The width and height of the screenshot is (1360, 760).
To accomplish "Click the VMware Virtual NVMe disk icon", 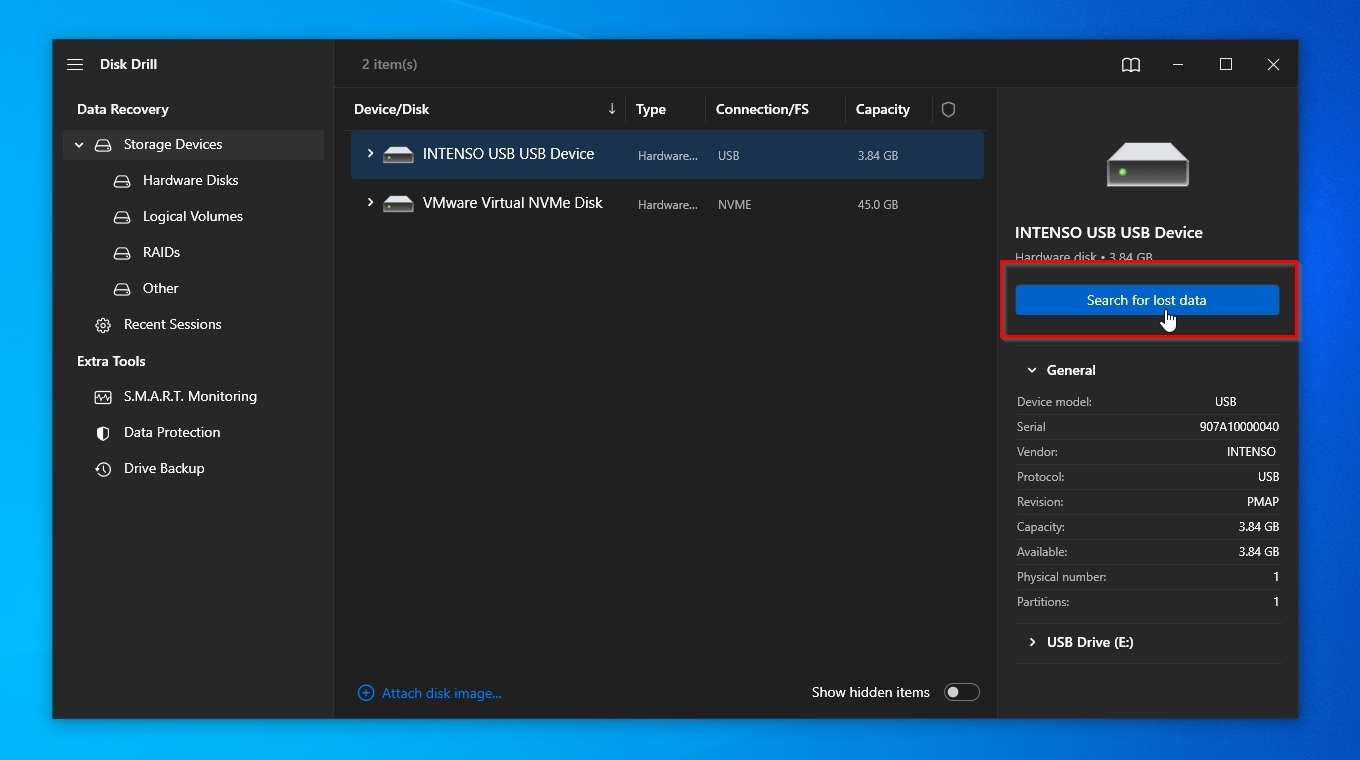I will [398, 204].
